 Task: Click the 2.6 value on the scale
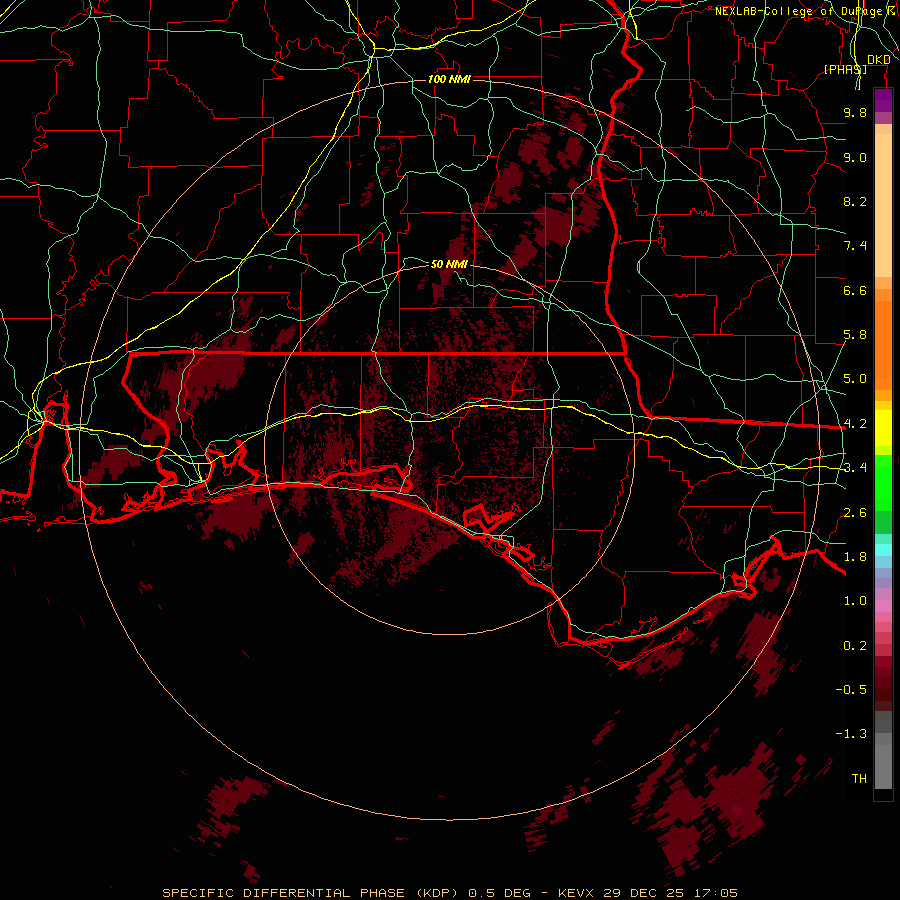pos(855,513)
